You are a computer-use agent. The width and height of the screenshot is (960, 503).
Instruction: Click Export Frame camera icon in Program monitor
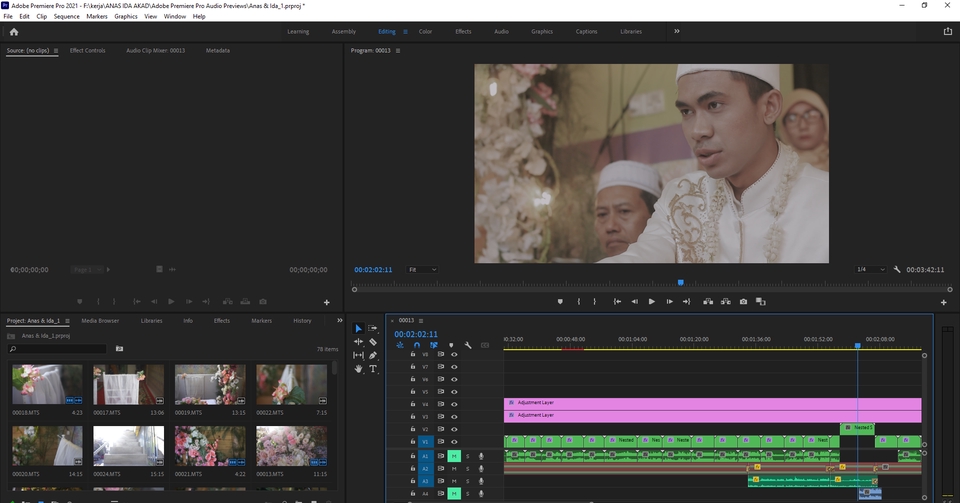(743, 301)
